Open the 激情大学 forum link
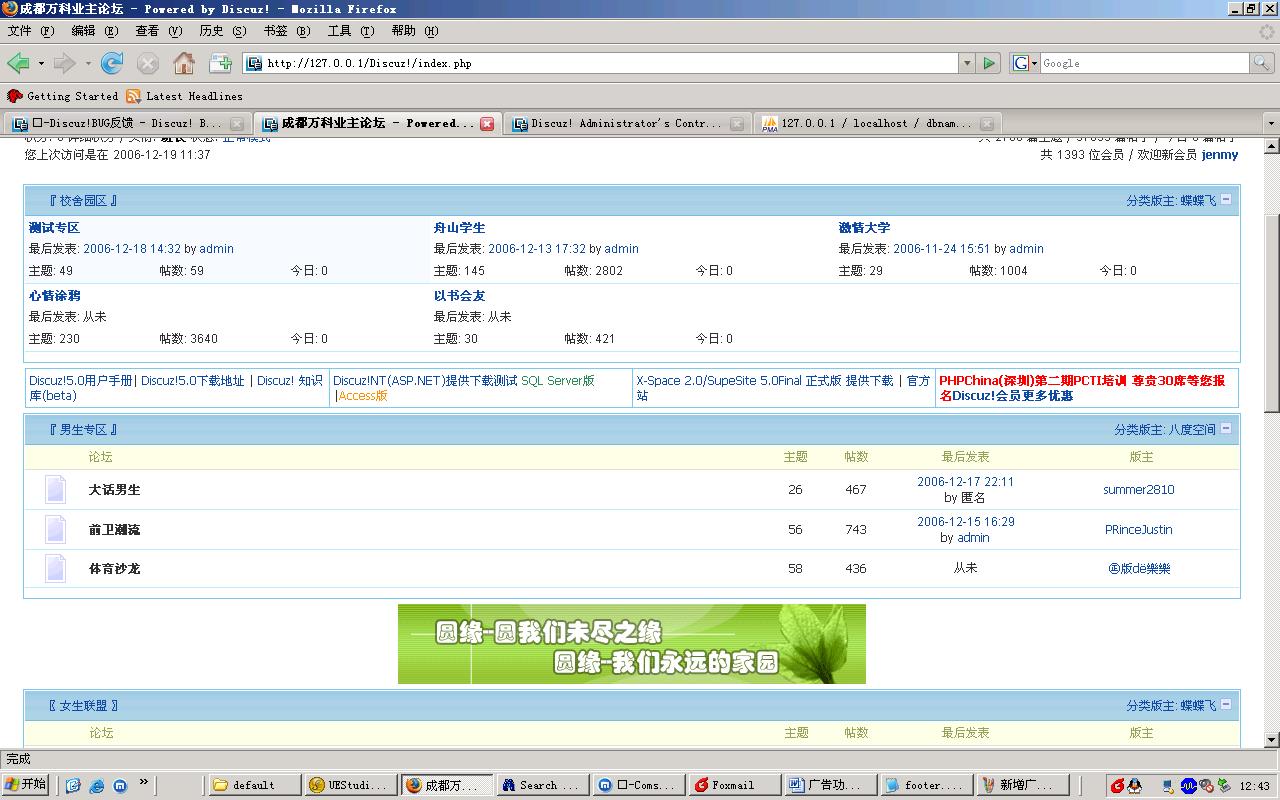The height and width of the screenshot is (800, 1280). (864, 228)
